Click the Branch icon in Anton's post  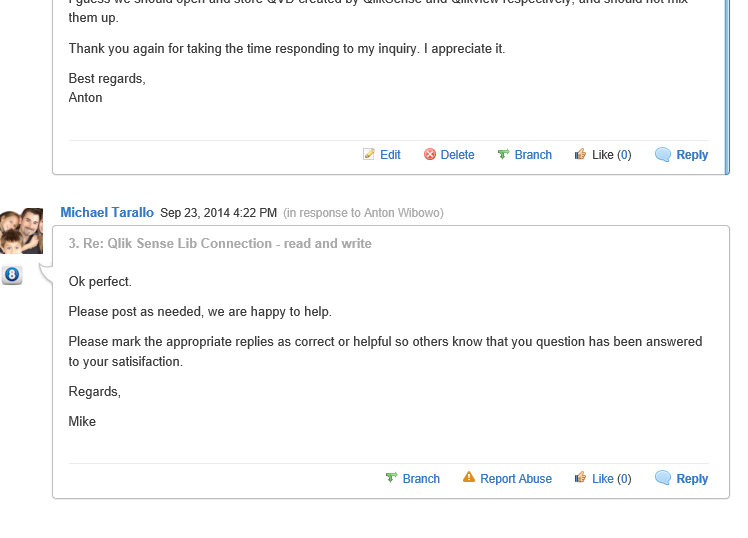503,155
